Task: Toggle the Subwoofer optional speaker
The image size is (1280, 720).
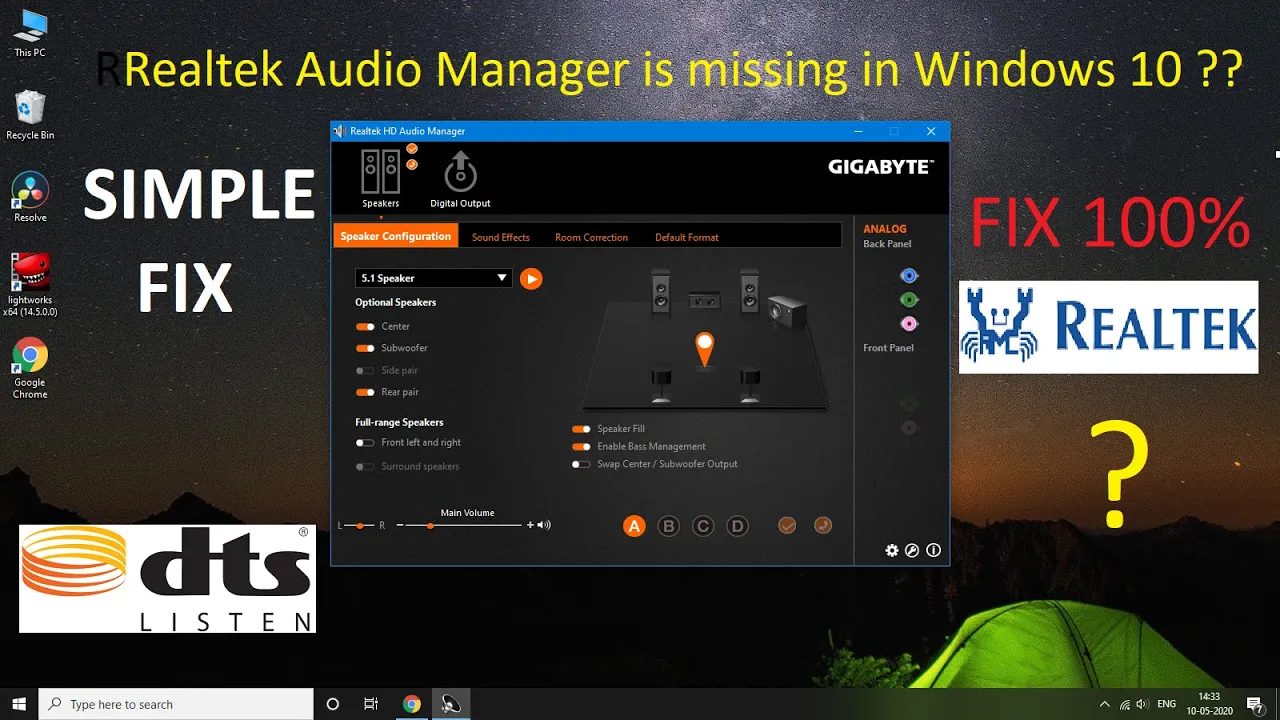Action: click(365, 349)
